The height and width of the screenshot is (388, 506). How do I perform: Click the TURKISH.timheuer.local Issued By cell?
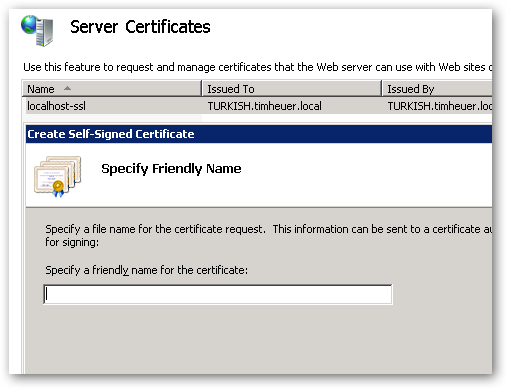point(440,106)
